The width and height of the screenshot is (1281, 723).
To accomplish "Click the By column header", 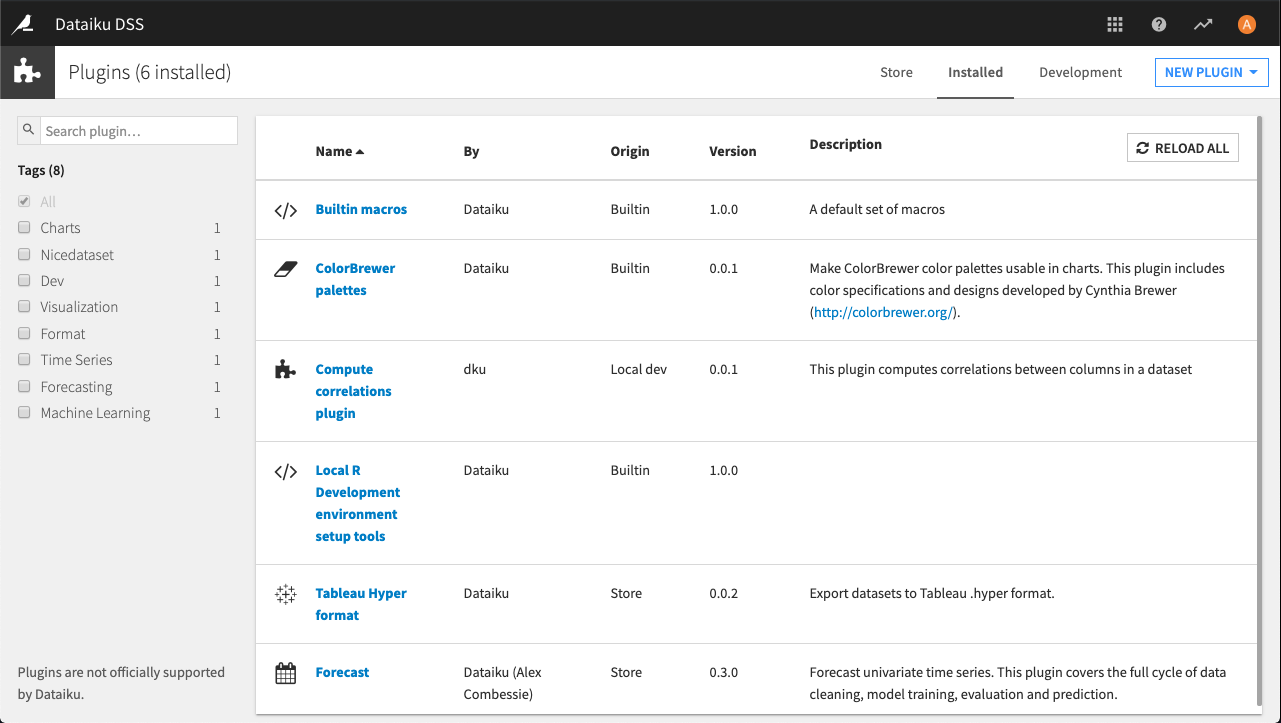I will [471, 151].
